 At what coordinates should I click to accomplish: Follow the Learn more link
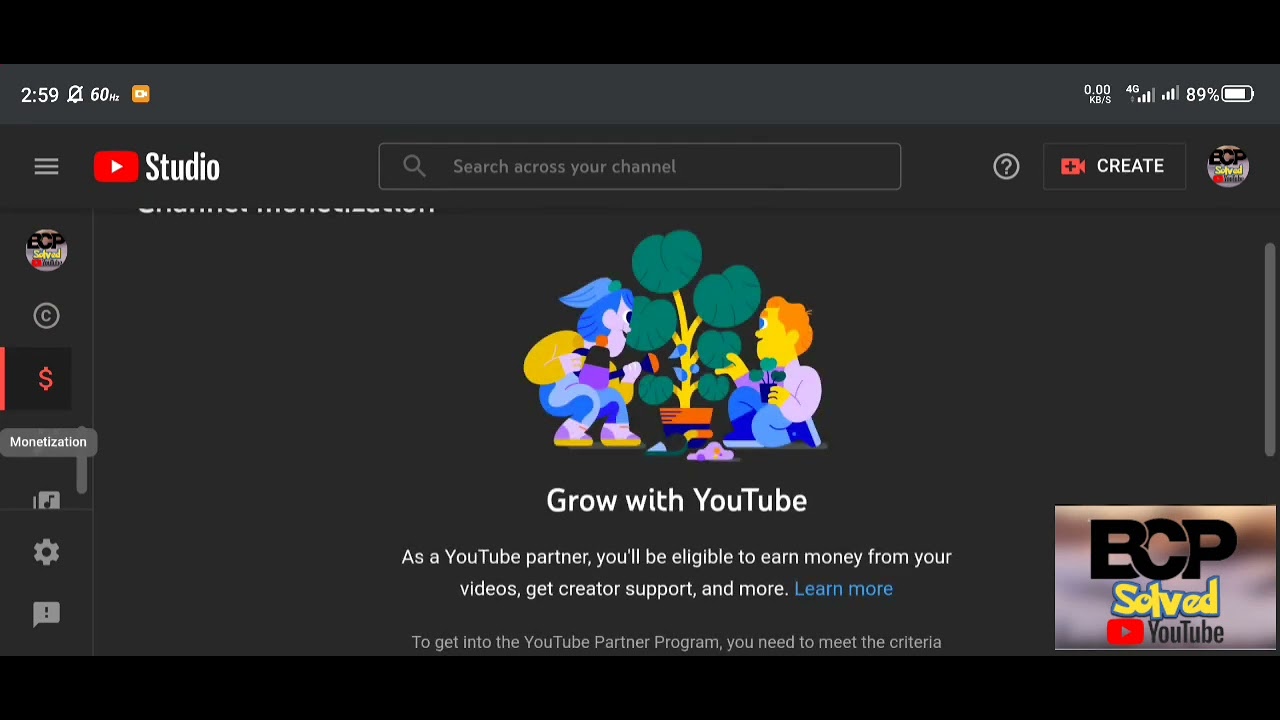(843, 589)
